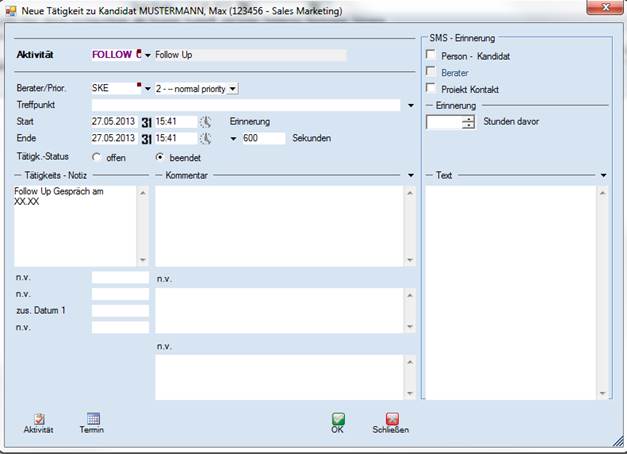The width and height of the screenshot is (627, 454).
Task: Open the Treffpunkt dropdown arrow
Action: point(411,104)
